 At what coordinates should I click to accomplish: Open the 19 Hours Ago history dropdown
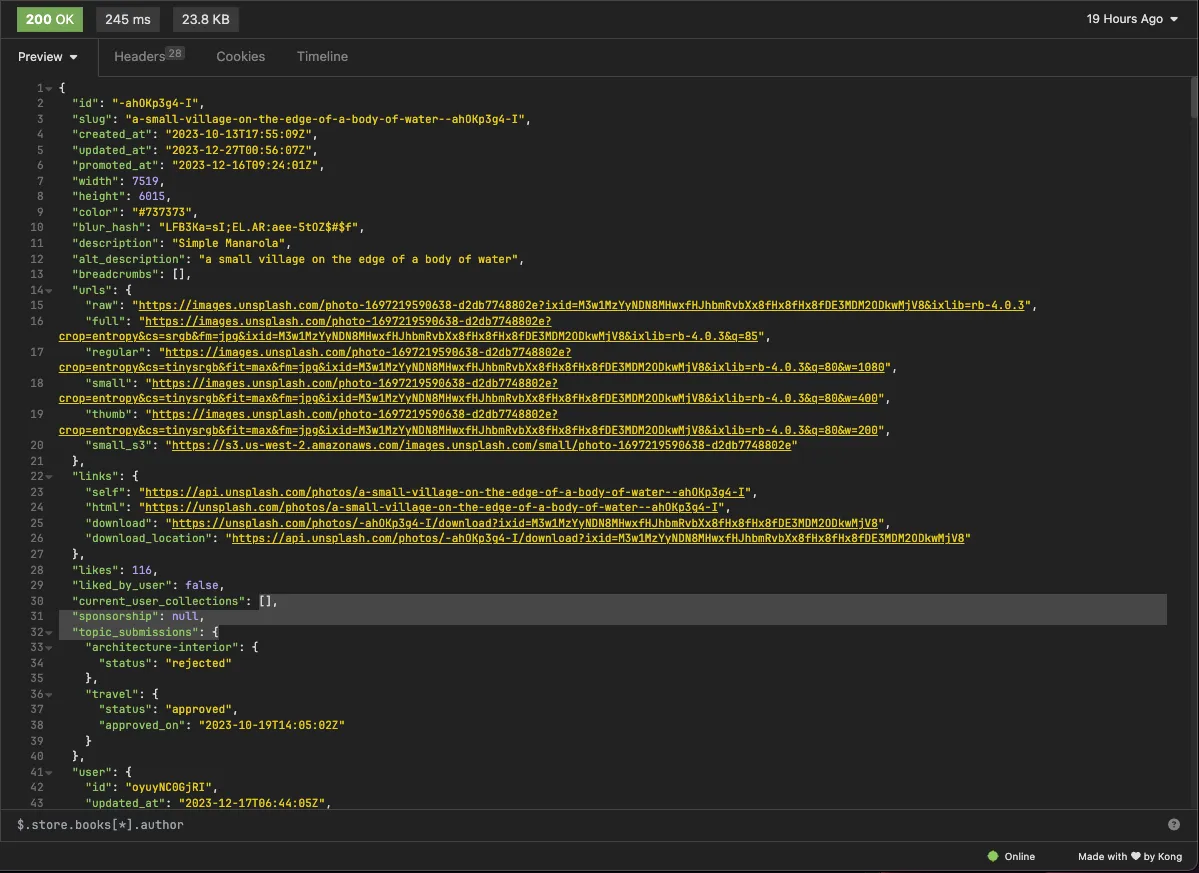coord(1132,19)
